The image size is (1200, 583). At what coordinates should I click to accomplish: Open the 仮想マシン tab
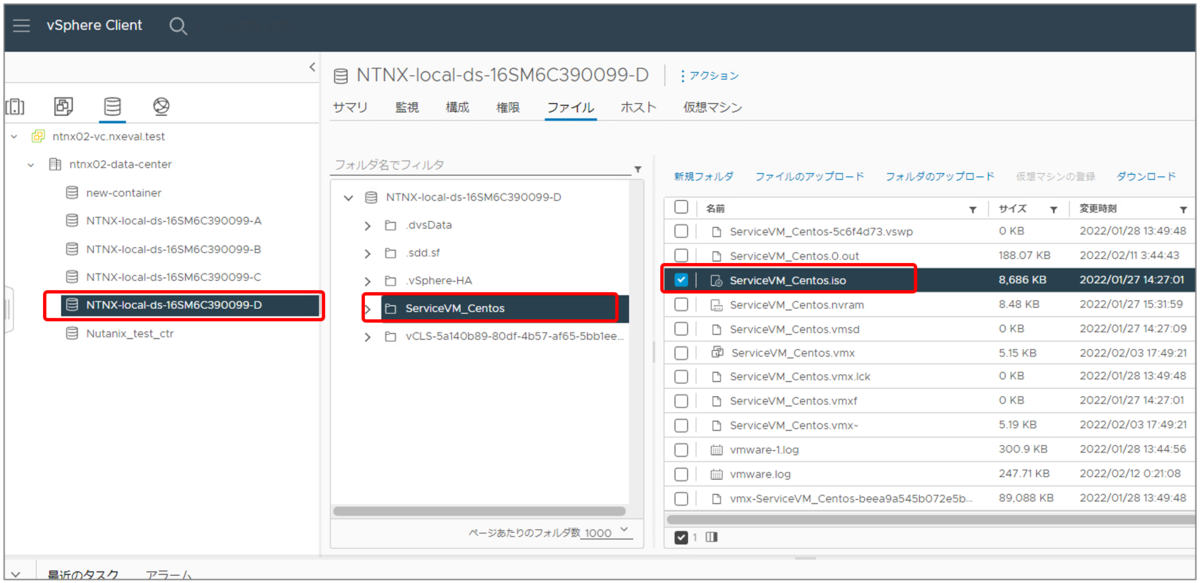pos(712,108)
